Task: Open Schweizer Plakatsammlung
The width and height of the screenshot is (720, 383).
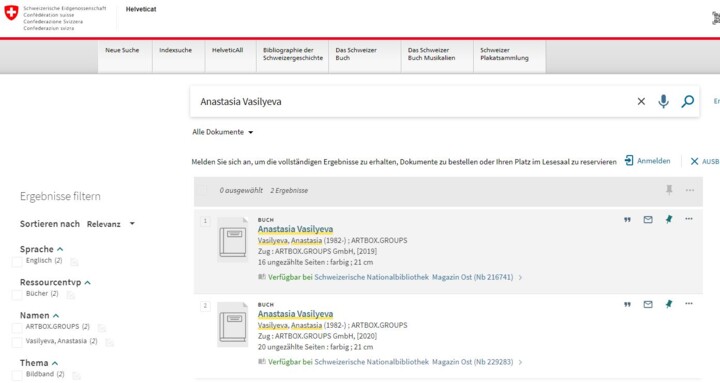Action: (x=504, y=54)
